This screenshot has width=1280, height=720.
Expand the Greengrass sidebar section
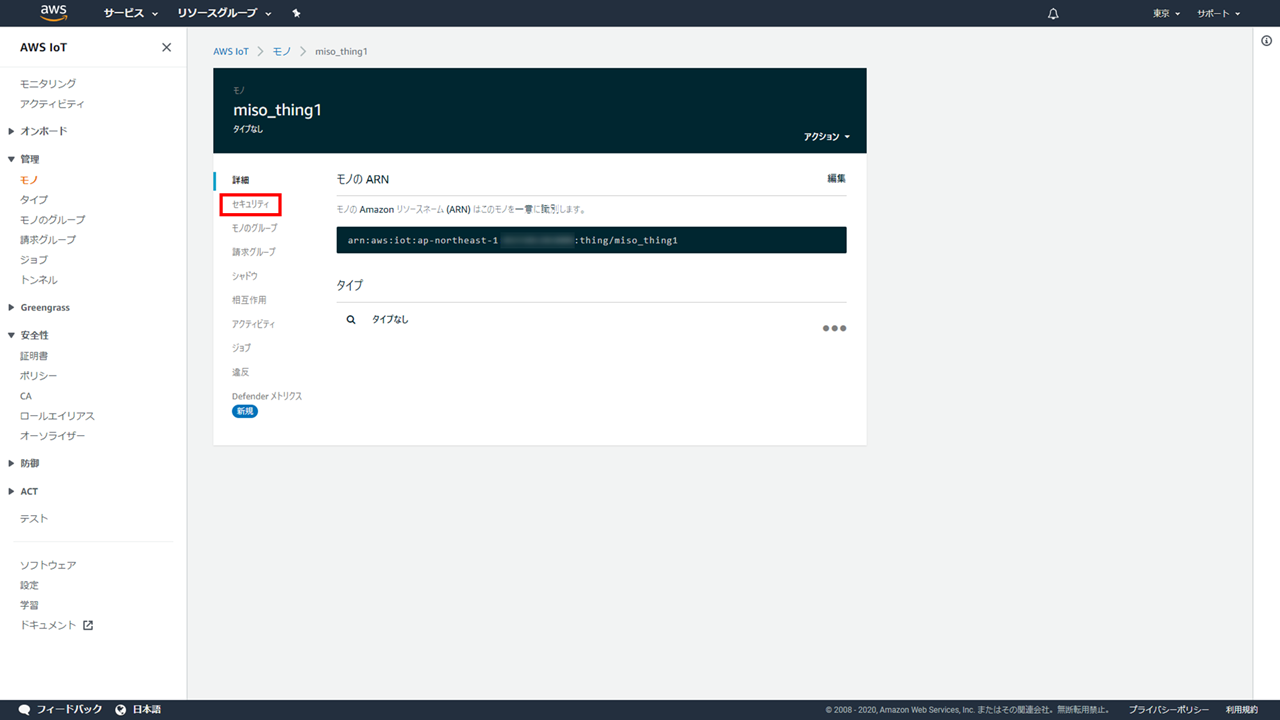tap(44, 308)
